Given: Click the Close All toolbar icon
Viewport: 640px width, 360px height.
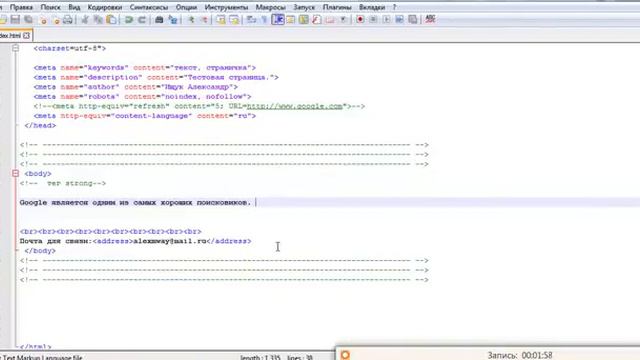Looking at the screenshot, I should 56,19.
